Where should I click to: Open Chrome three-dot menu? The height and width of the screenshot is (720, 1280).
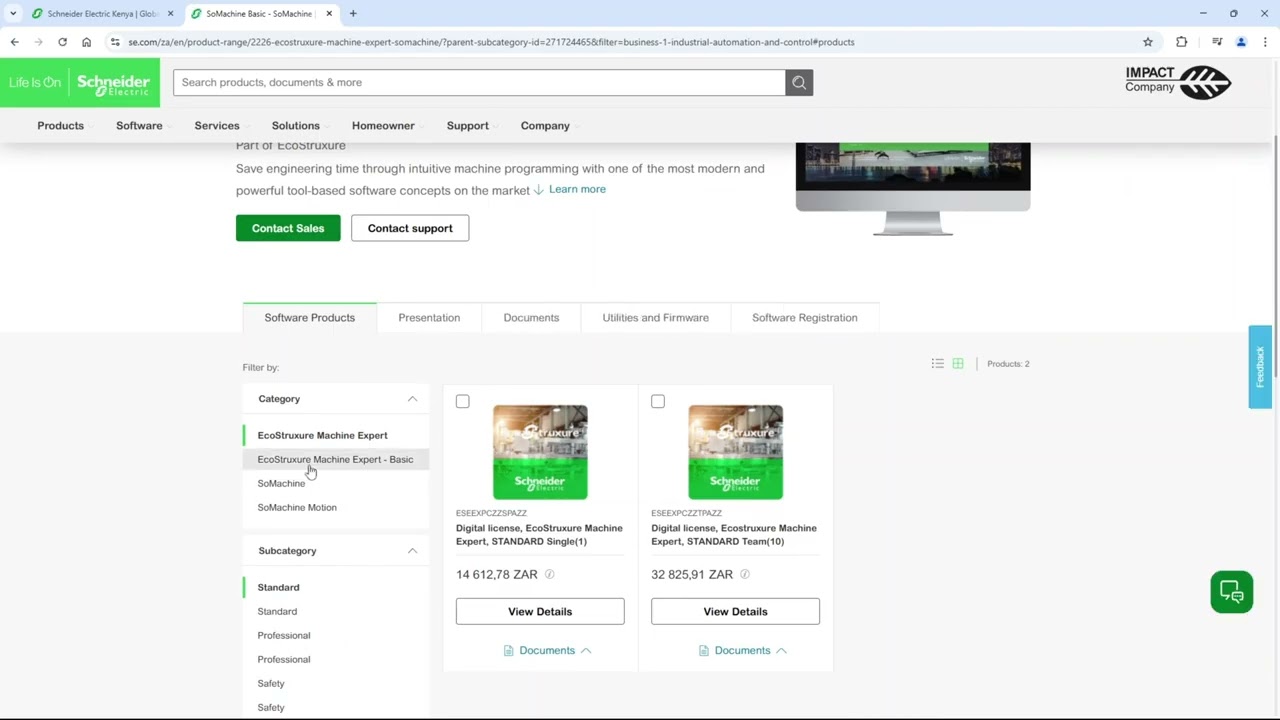(1265, 42)
